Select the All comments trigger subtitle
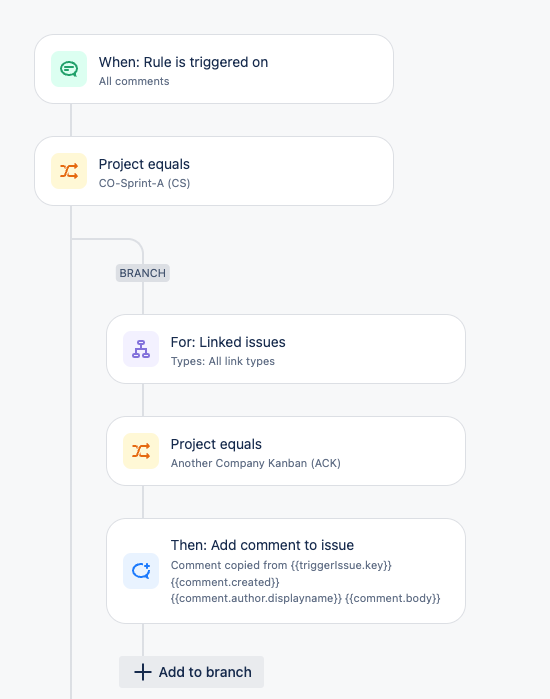The width and height of the screenshot is (550, 699). (x=134, y=81)
